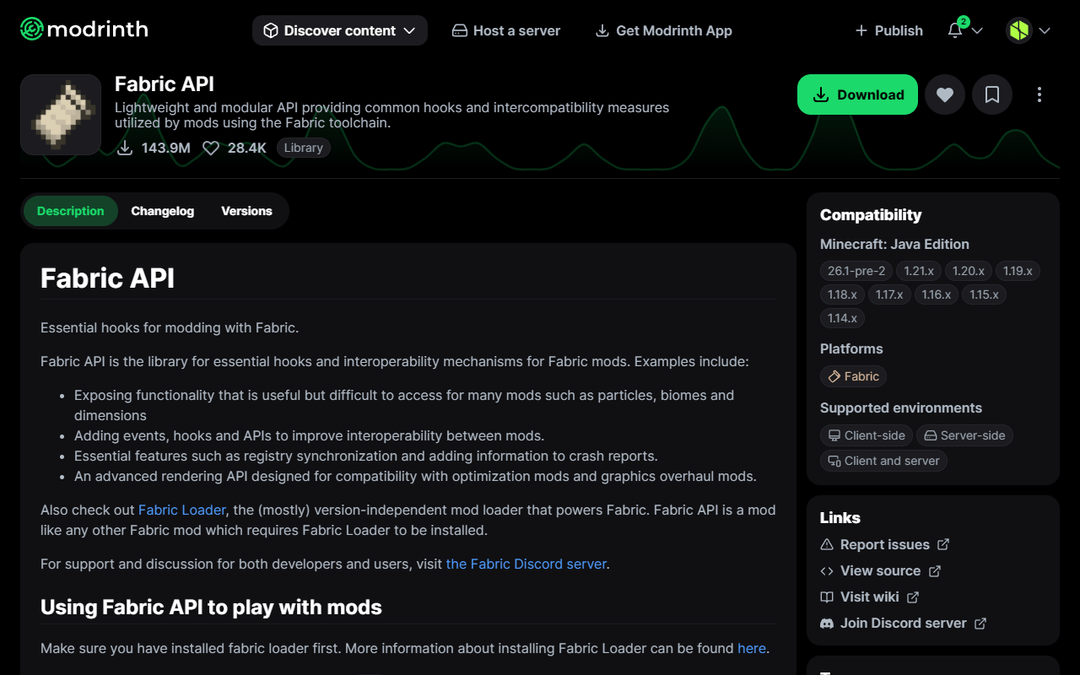Open the Fabric Loader link
The image size is (1080, 675).
[182, 510]
